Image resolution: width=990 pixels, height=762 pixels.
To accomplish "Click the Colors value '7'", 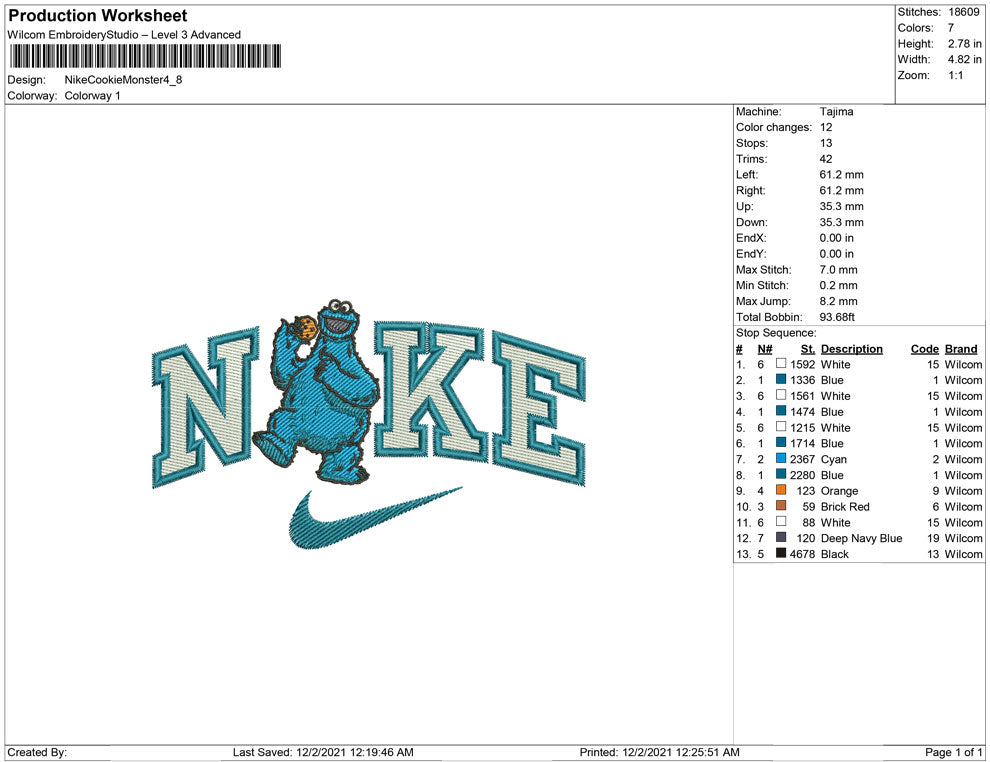I will 951,28.
